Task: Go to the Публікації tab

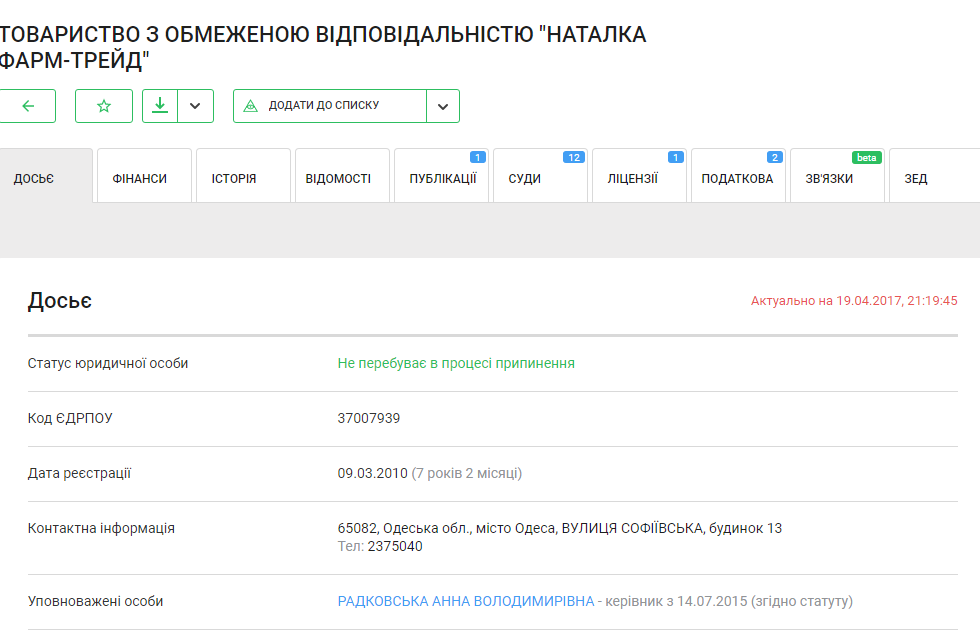Action: point(442,179)
